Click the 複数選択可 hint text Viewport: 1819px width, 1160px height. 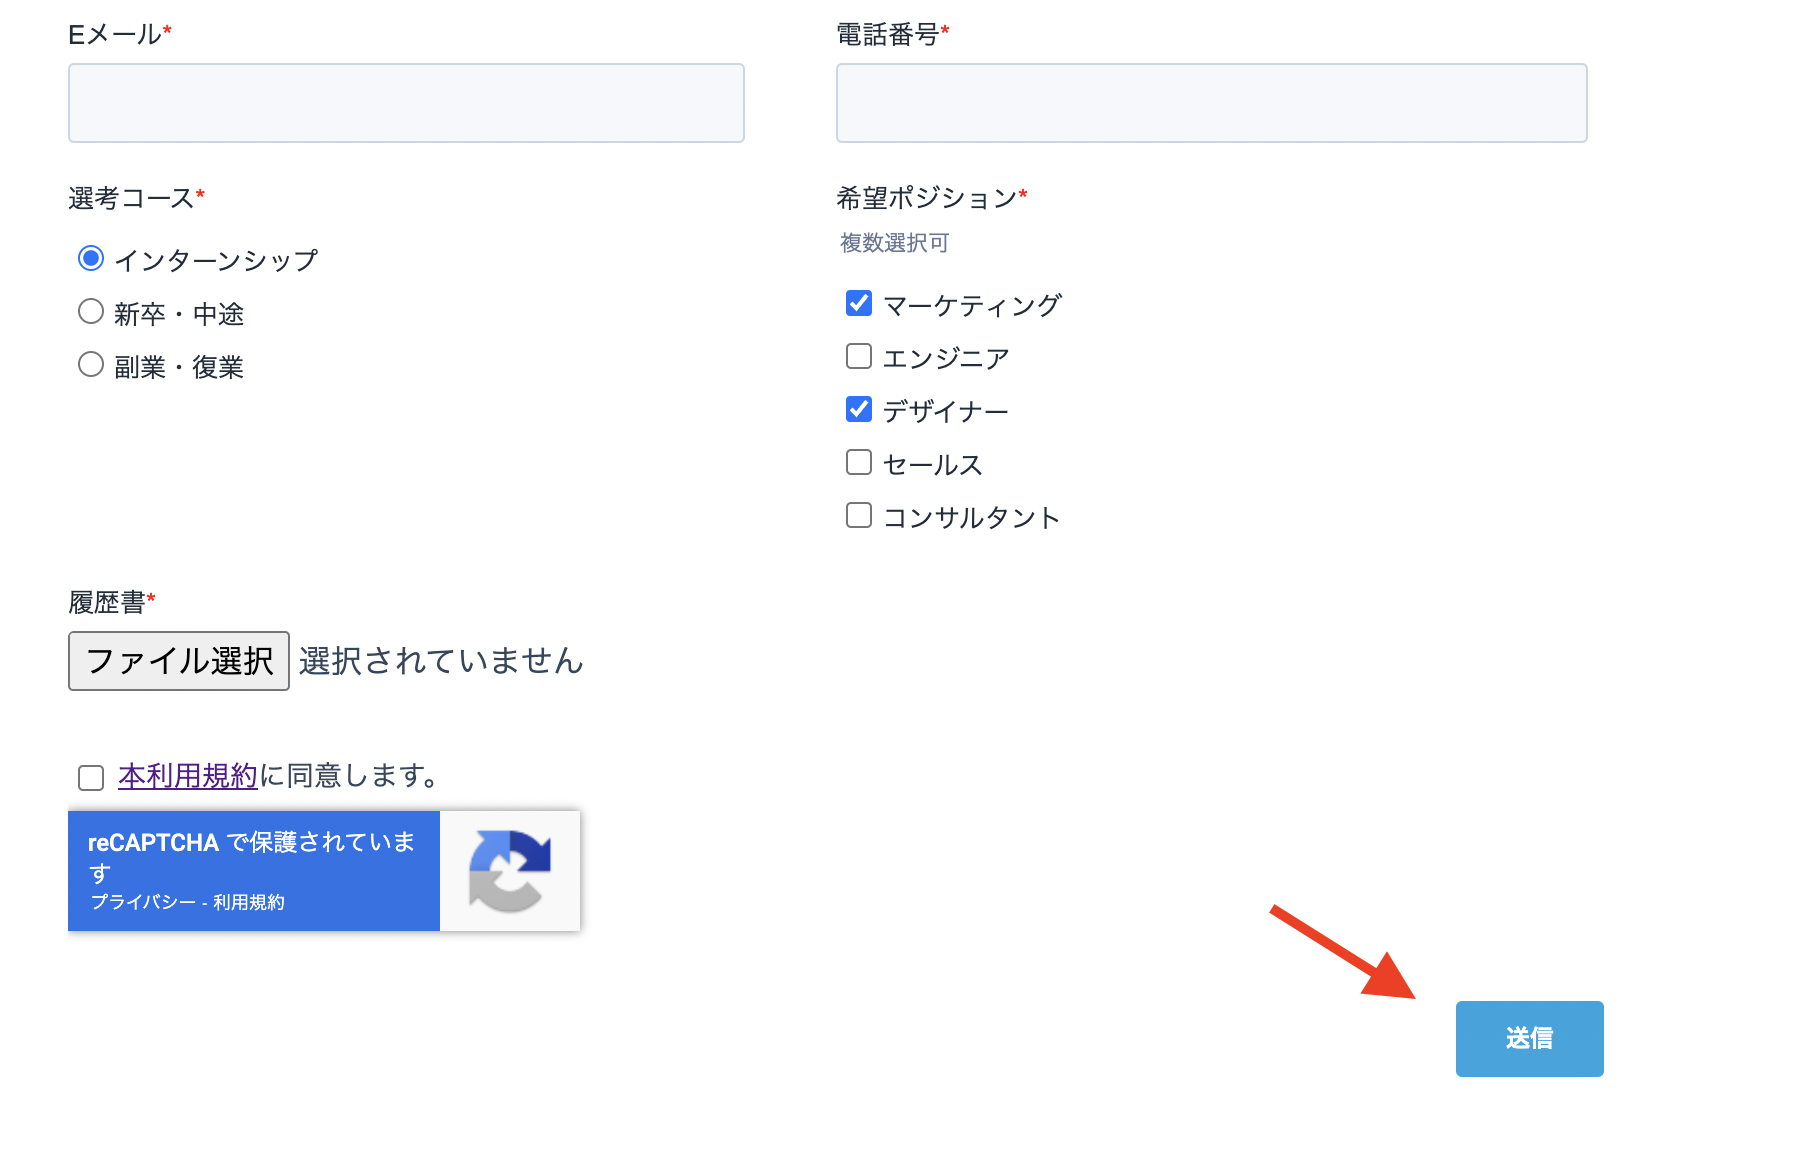pyautogui.click(x=895, y=243)
